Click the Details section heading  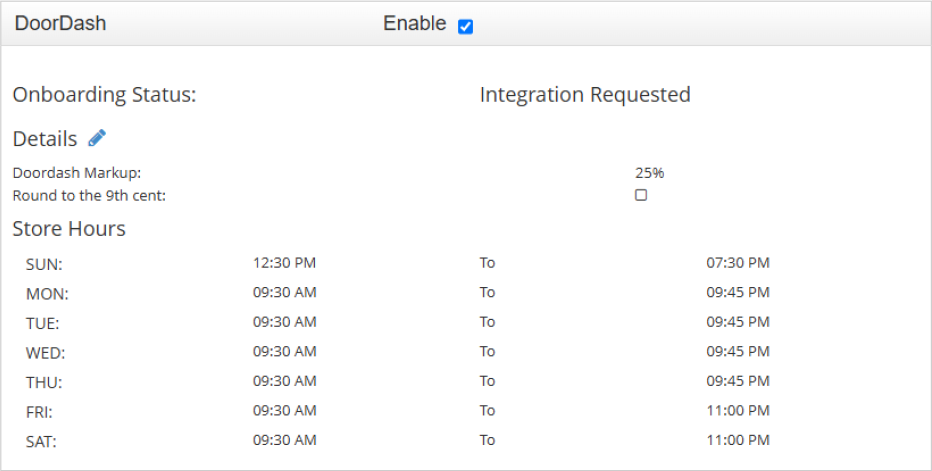coord(45,139)
